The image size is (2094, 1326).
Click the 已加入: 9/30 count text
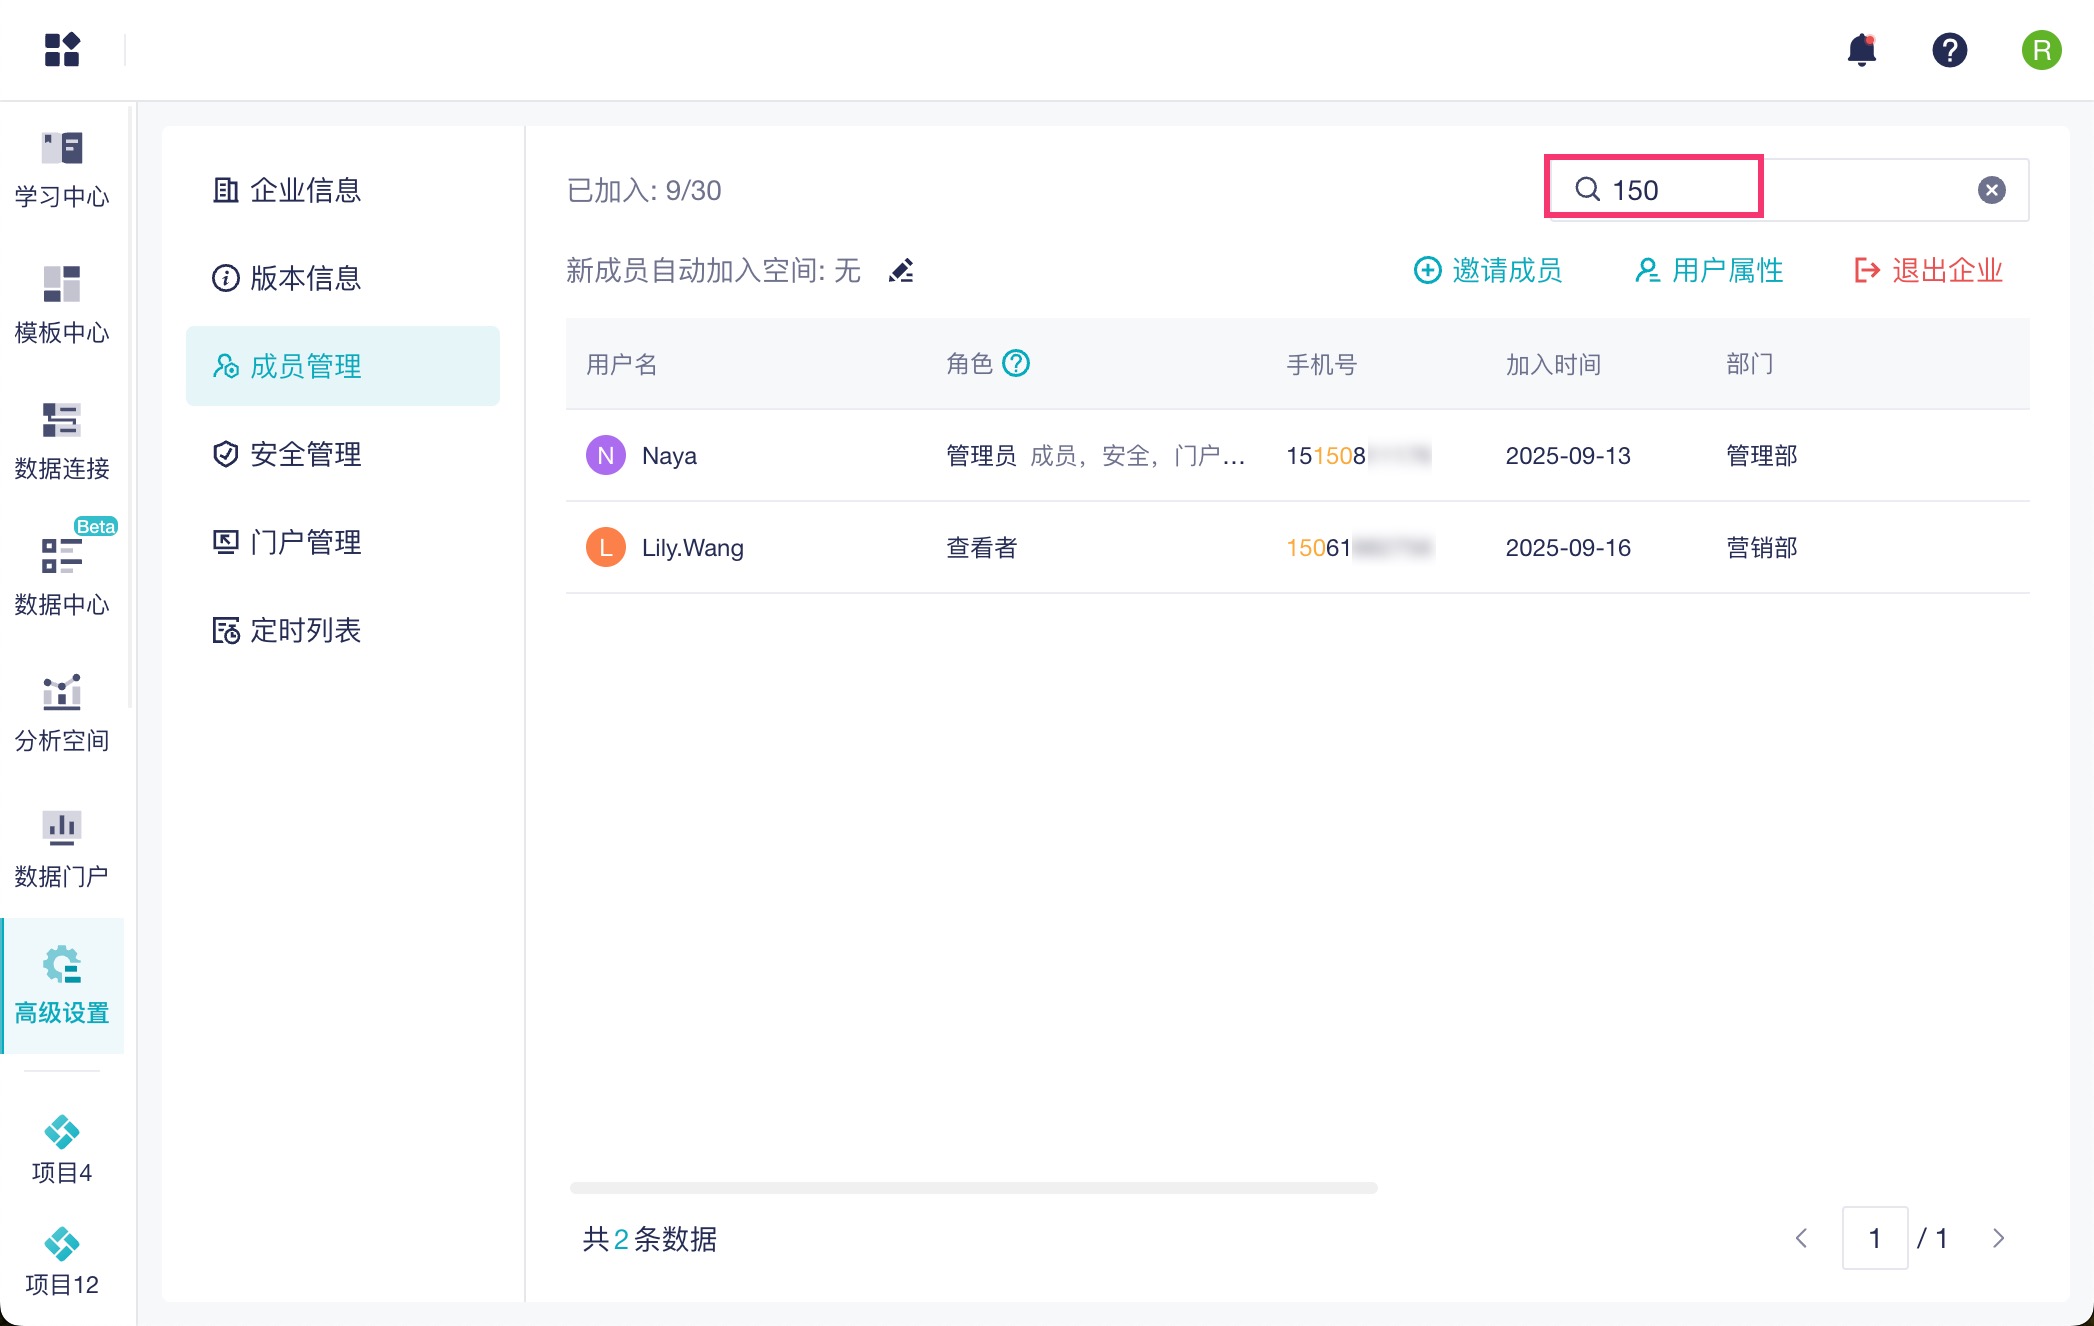click(644, 190)
